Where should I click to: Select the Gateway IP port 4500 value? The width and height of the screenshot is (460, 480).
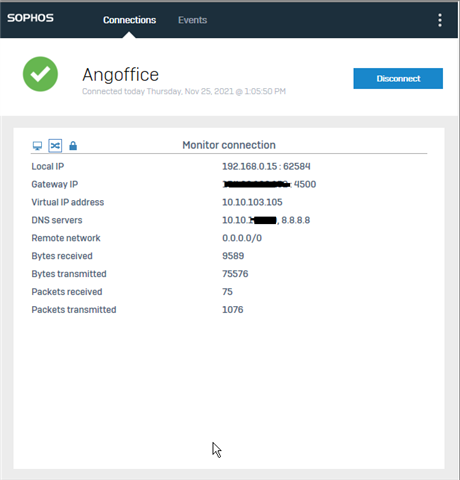(x=305, y=184)
